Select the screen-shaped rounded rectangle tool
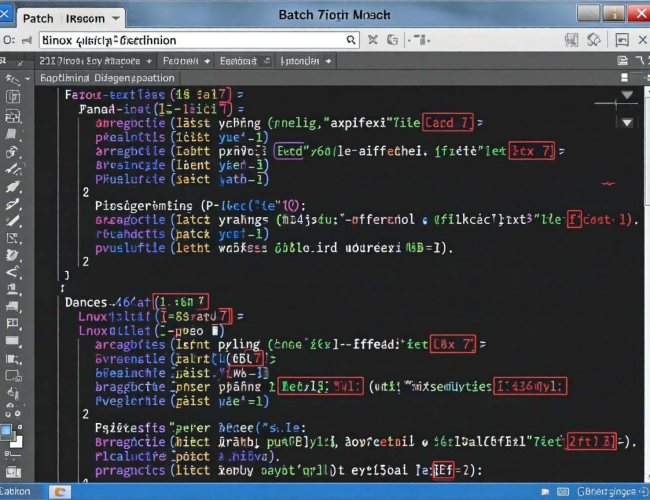The height and width of the screenshot is (500, 650). [13, 376]
